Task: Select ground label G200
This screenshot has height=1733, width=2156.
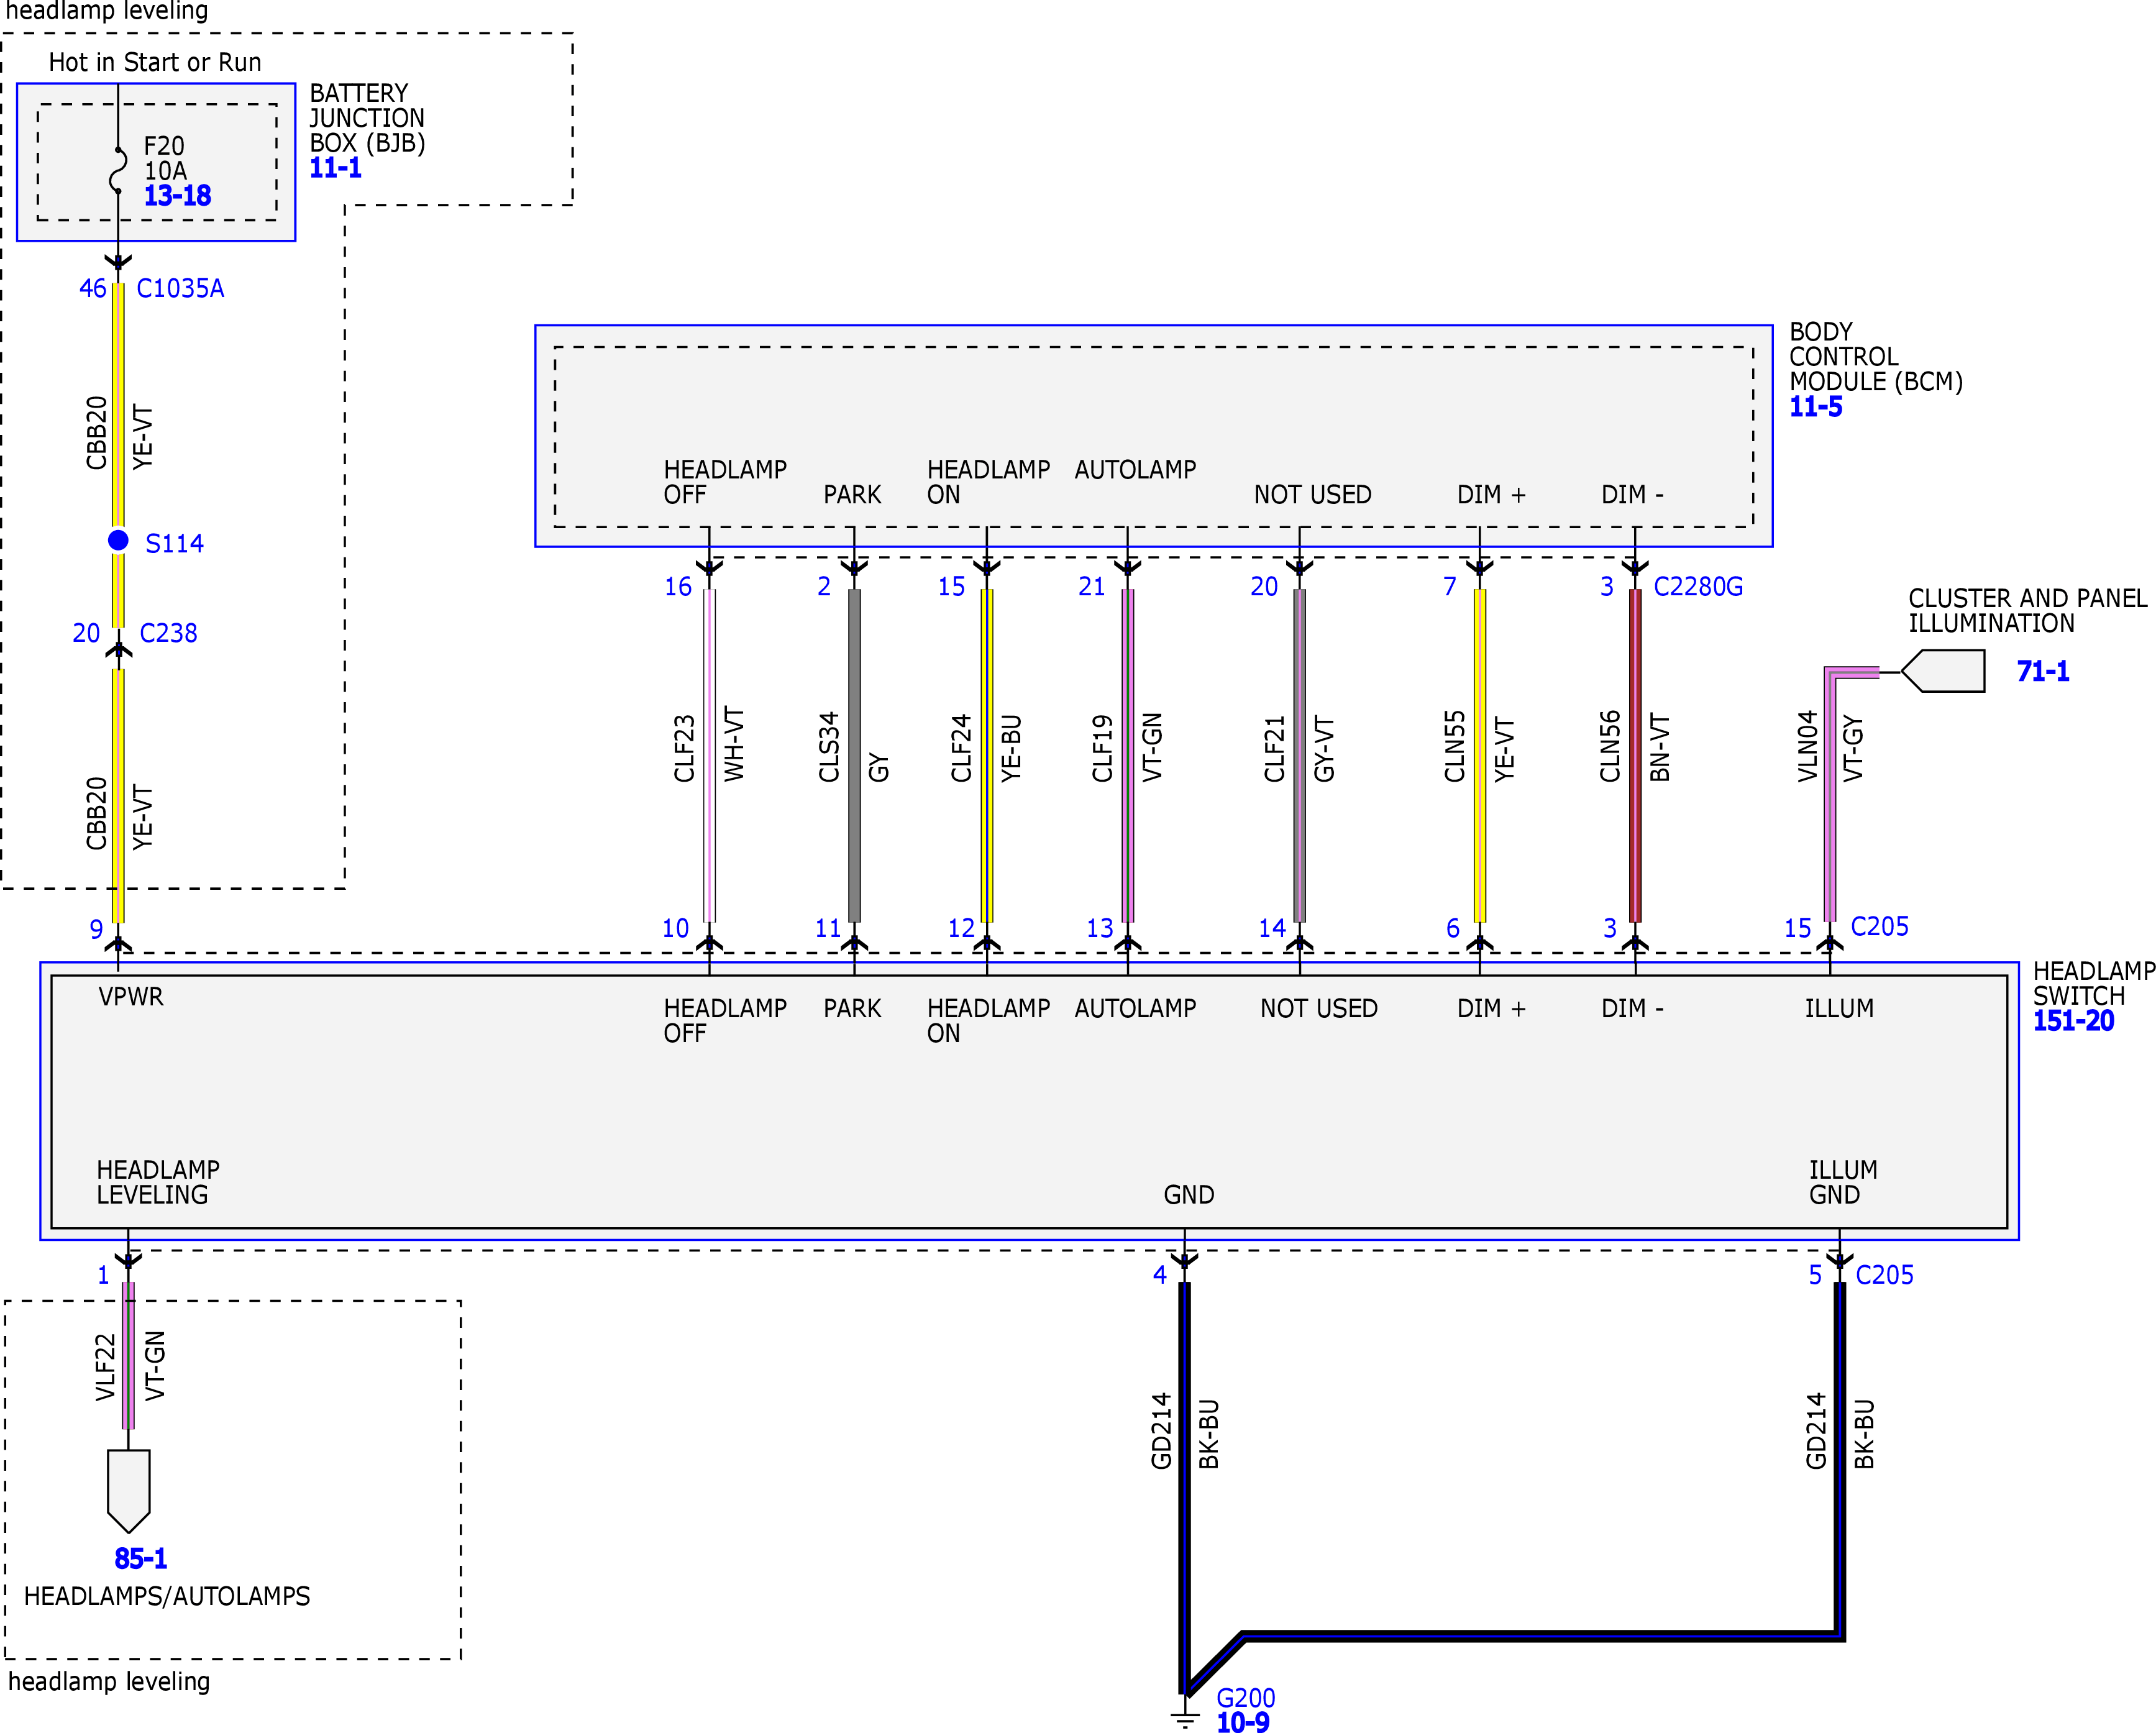Action: pos(1246,1698)
